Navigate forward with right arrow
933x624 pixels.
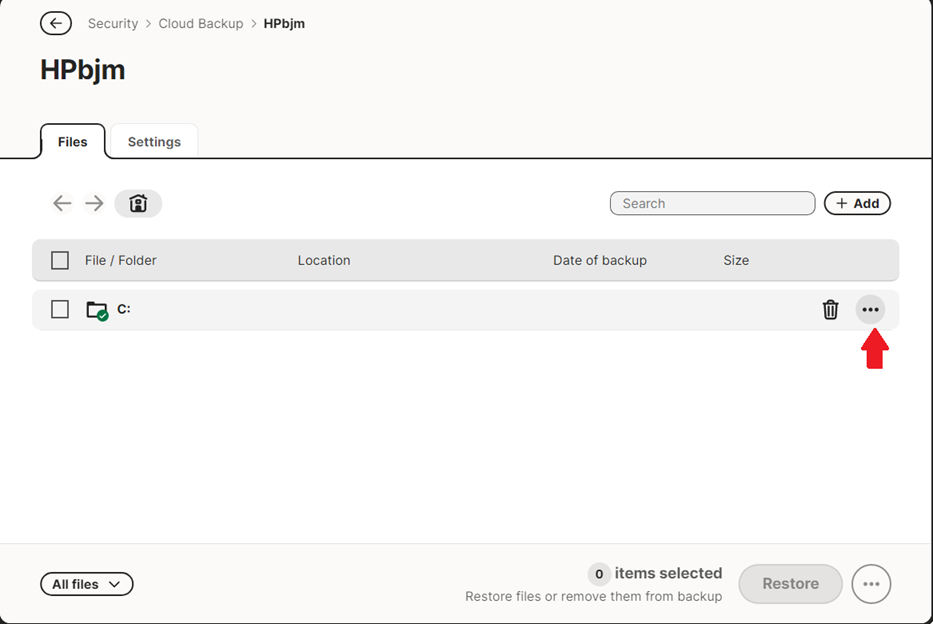(95, 204)
